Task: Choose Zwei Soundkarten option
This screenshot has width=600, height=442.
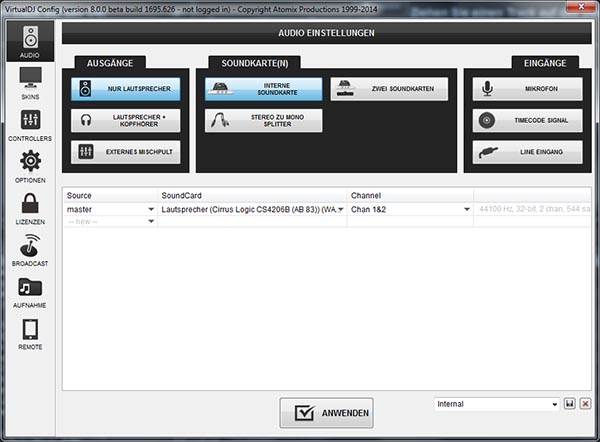Action: click(x=389, y=89)
